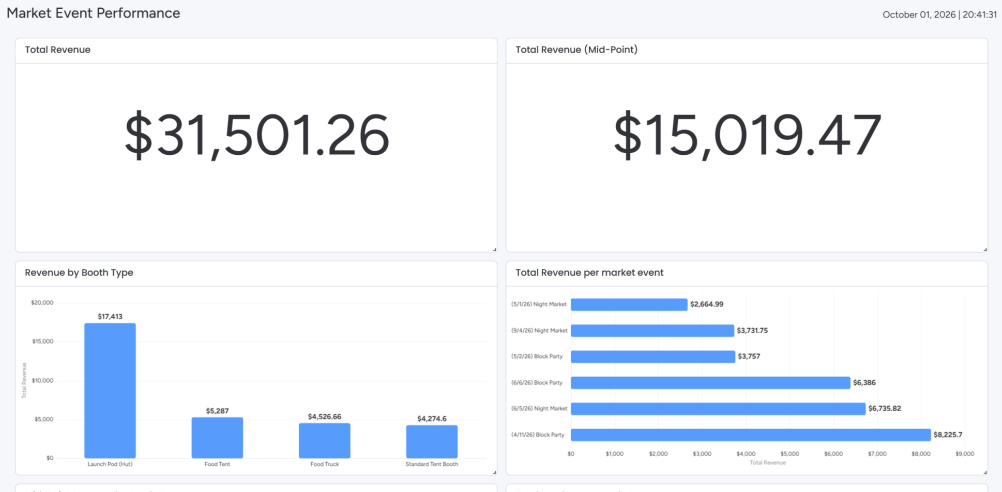Click the $4,000 x-axis tick

pos(746,454)
